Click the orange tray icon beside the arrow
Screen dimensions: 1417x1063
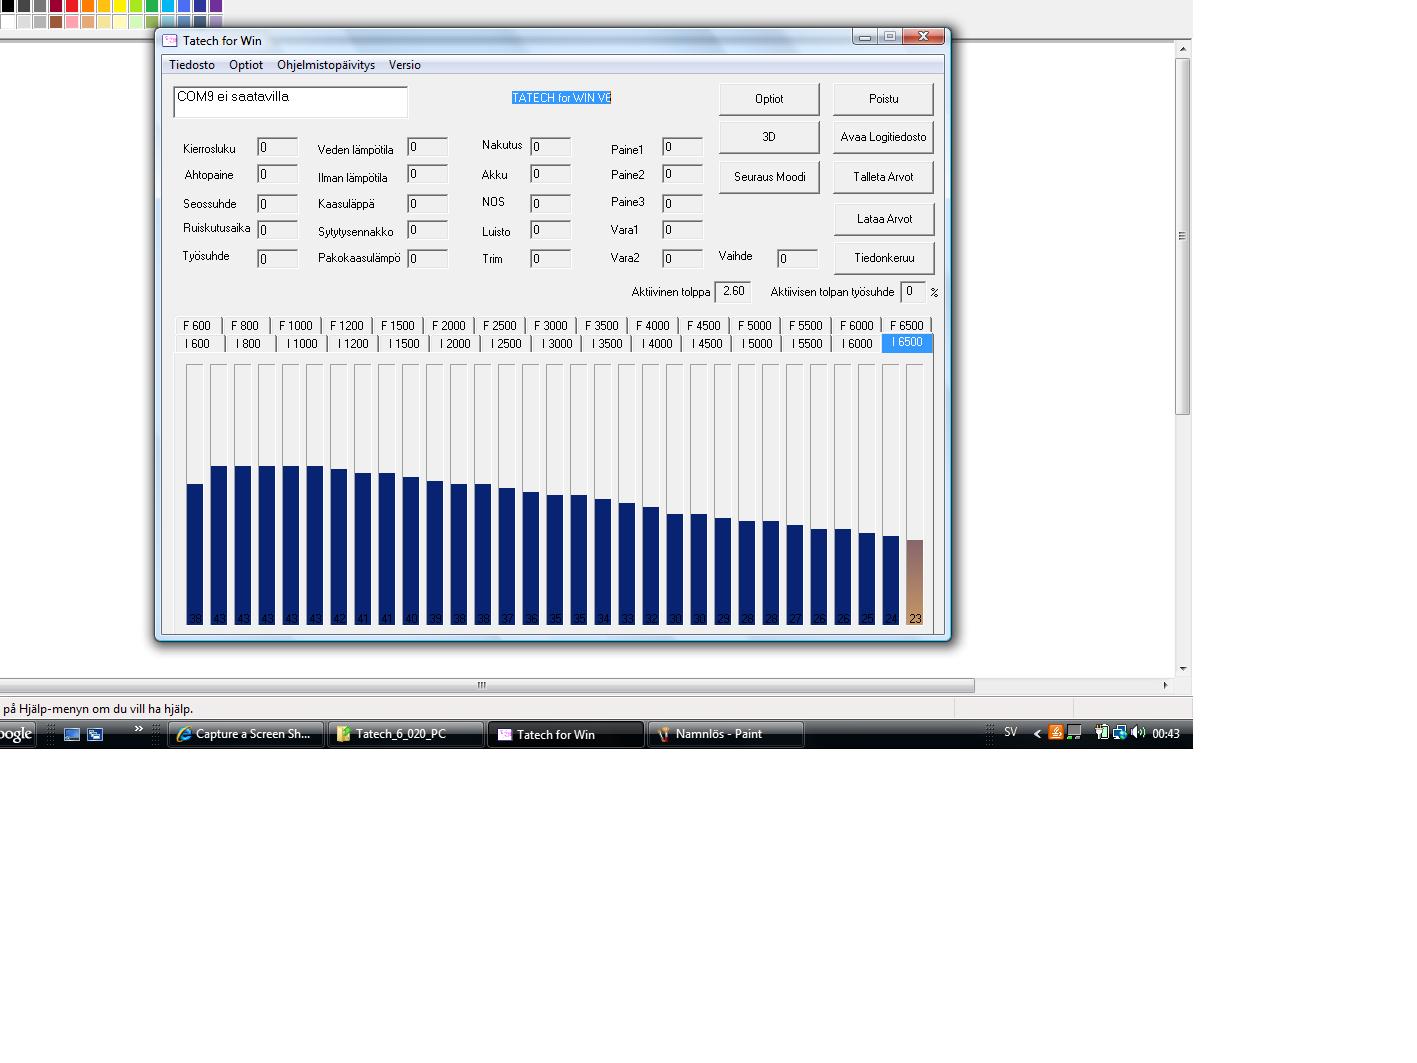pyautogui.click(x=1055, y=733)
